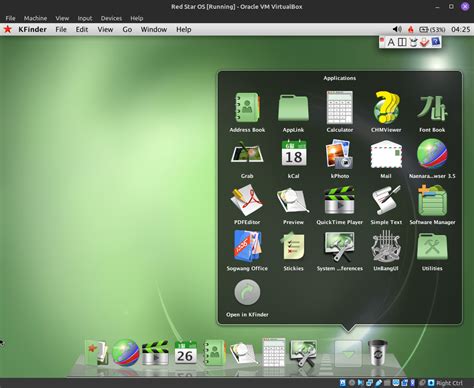Viewport: 474px width, 388px height.
Task: Open the Window menu
Action: tap(154, 29)
